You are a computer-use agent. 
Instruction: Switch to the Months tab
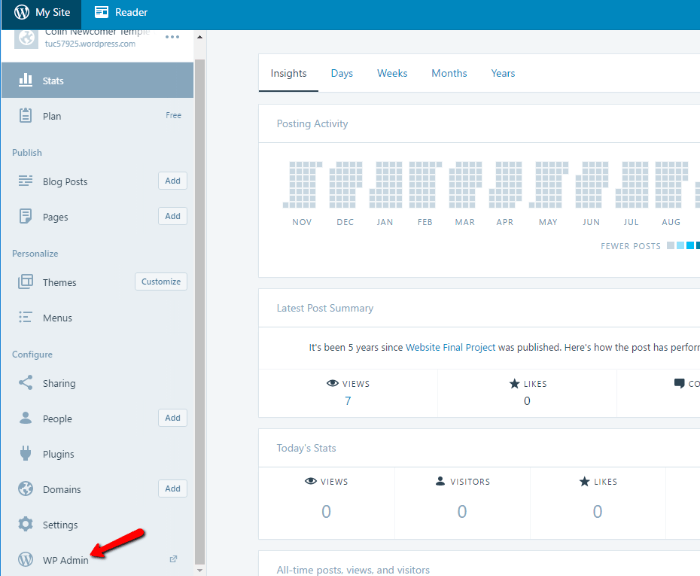click(449, 73)
